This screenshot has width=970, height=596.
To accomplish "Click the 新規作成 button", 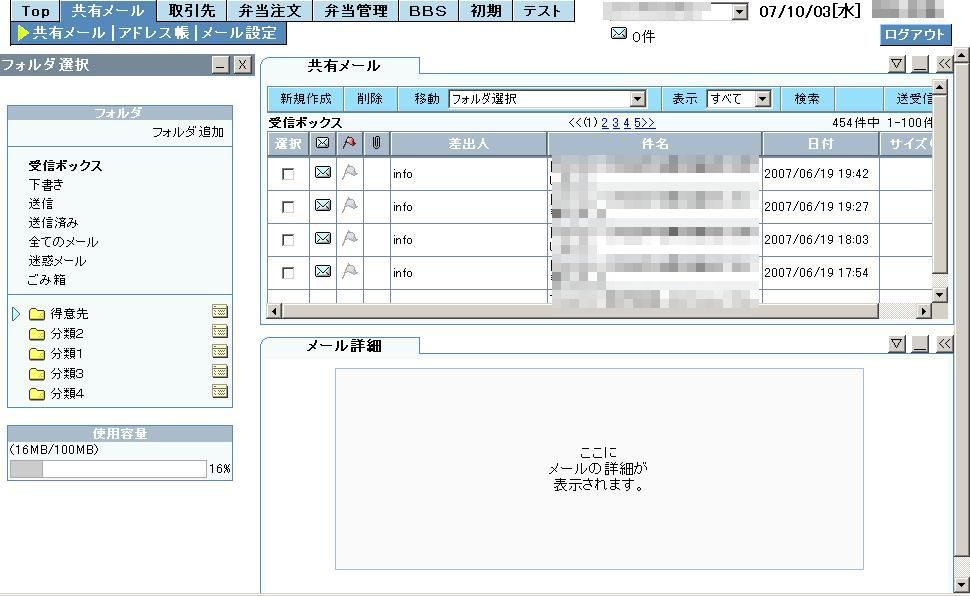I will 306,98.
